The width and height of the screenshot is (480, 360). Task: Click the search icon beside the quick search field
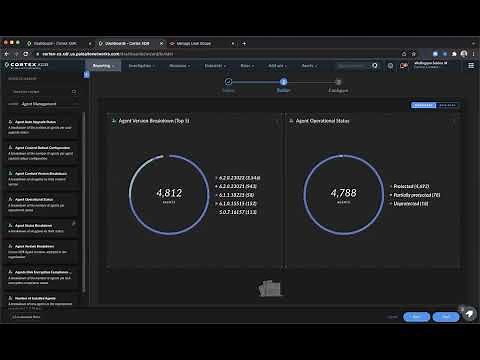(375, 66)
